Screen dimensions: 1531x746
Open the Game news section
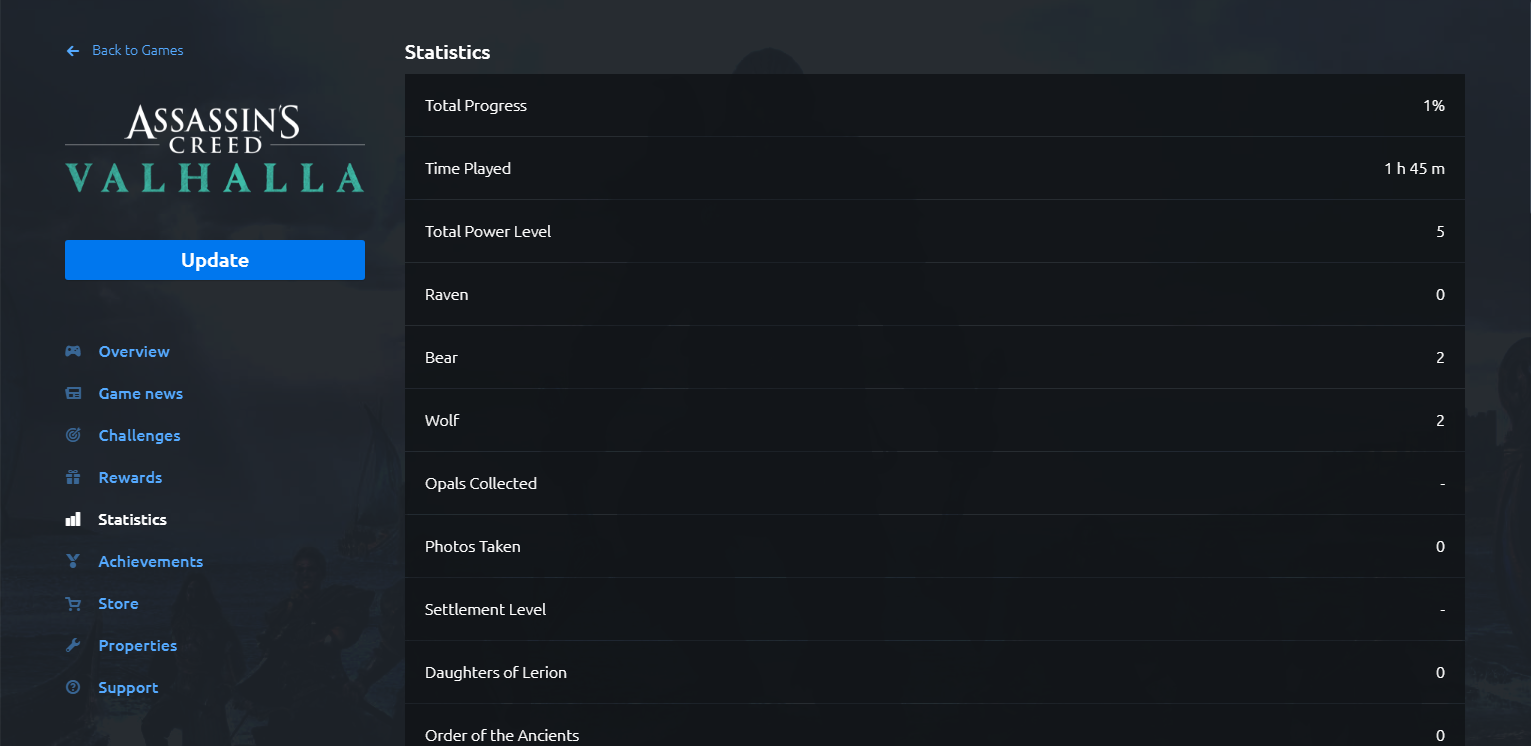coord(140,393)
